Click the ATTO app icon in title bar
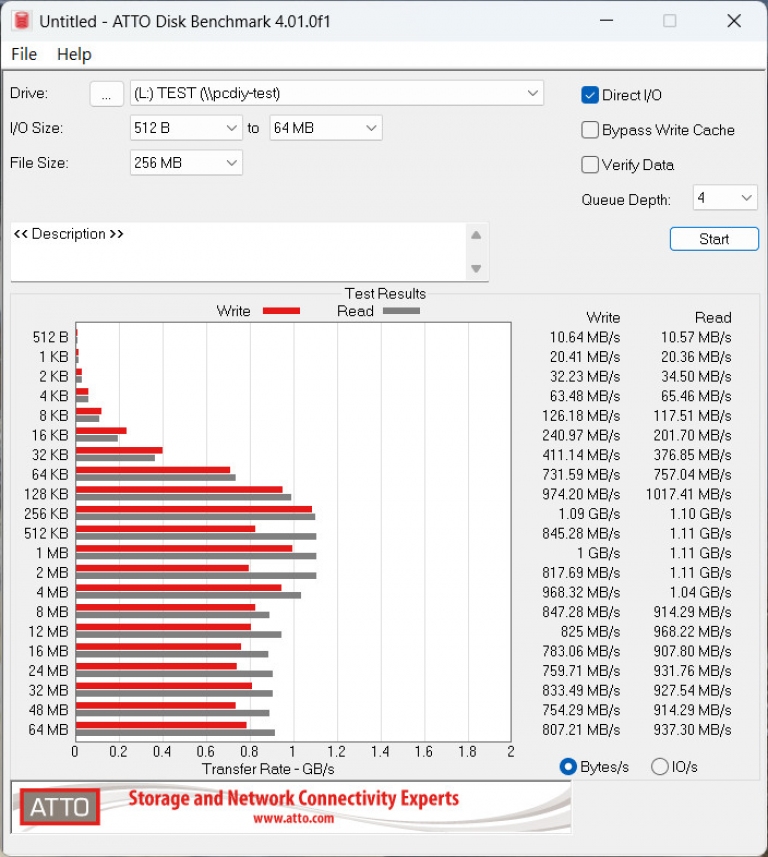768x857 pixels. 21,21
